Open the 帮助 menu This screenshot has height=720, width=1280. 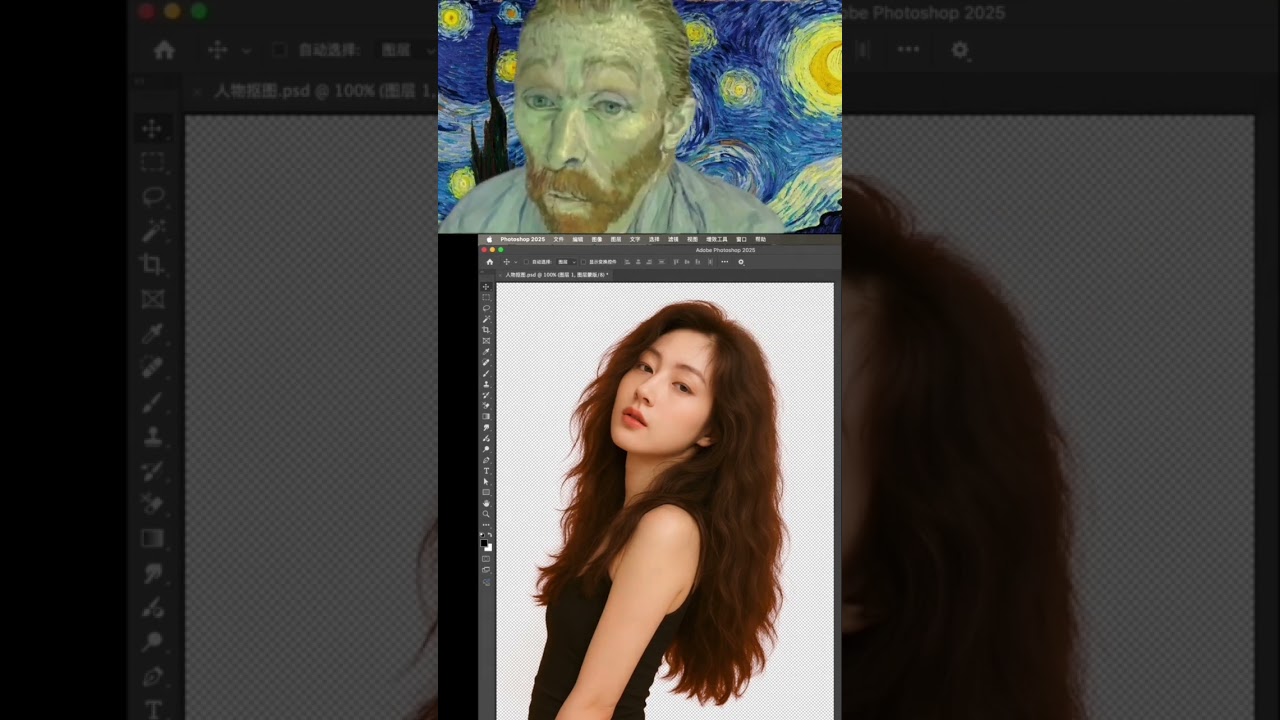coord(760,239)
